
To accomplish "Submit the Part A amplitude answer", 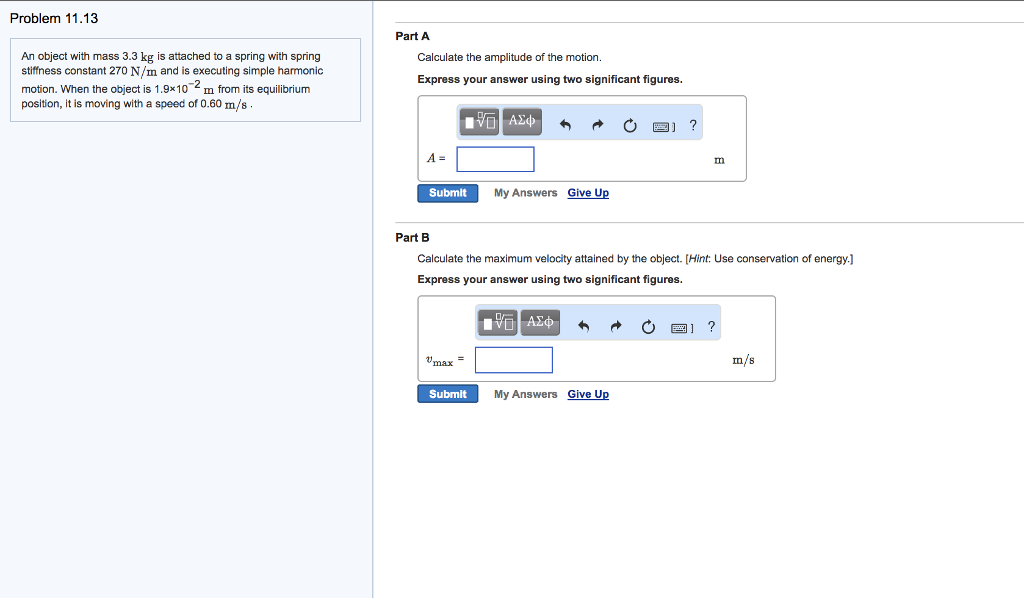I will point(447,193).
